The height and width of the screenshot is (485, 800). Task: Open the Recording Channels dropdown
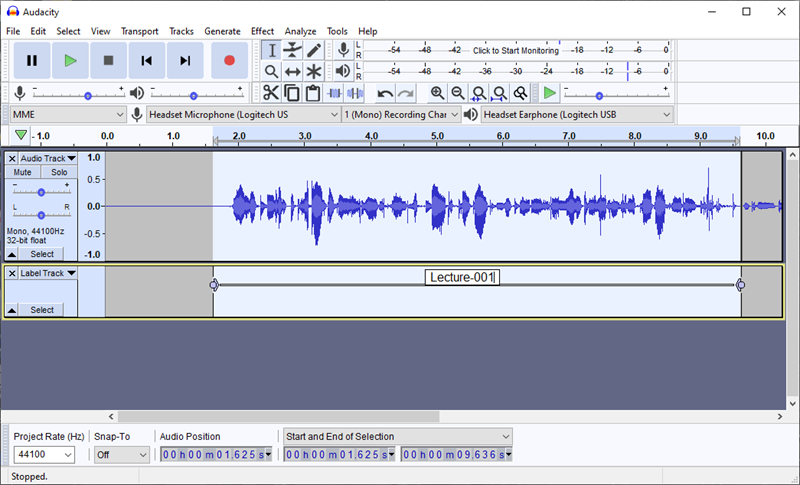[x=401, y=115]
